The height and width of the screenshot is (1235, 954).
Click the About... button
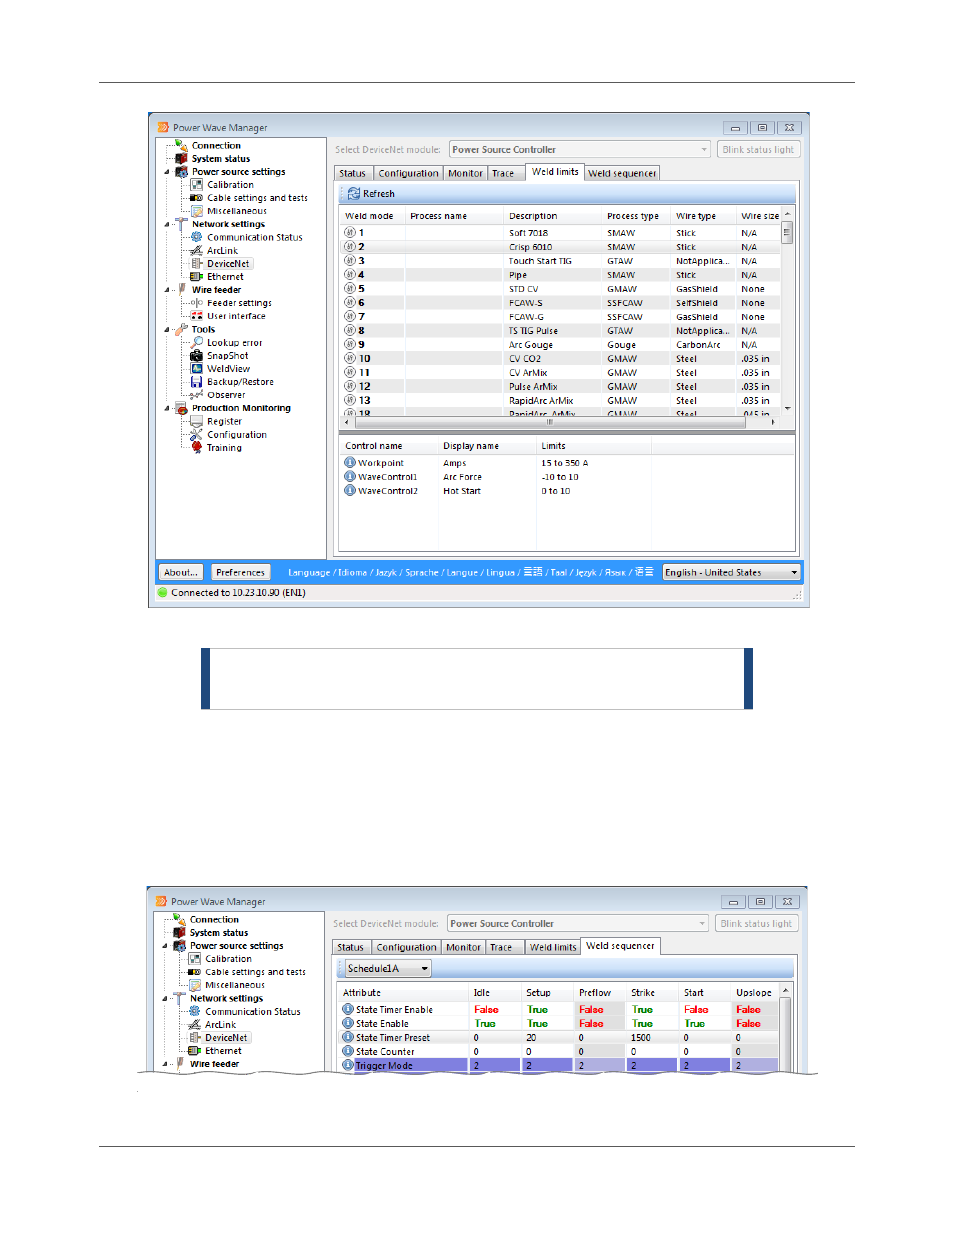click(181, 573)
